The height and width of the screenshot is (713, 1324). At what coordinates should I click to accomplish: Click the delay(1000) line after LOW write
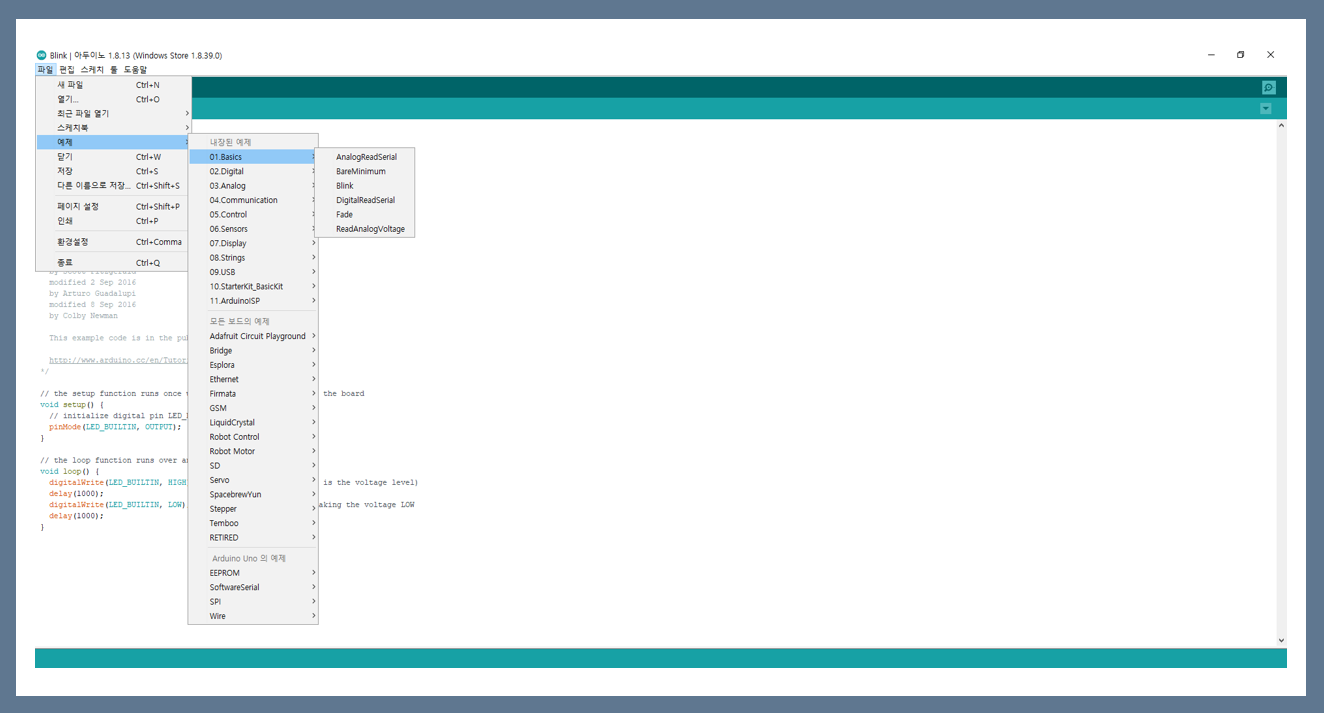[76, 516]
